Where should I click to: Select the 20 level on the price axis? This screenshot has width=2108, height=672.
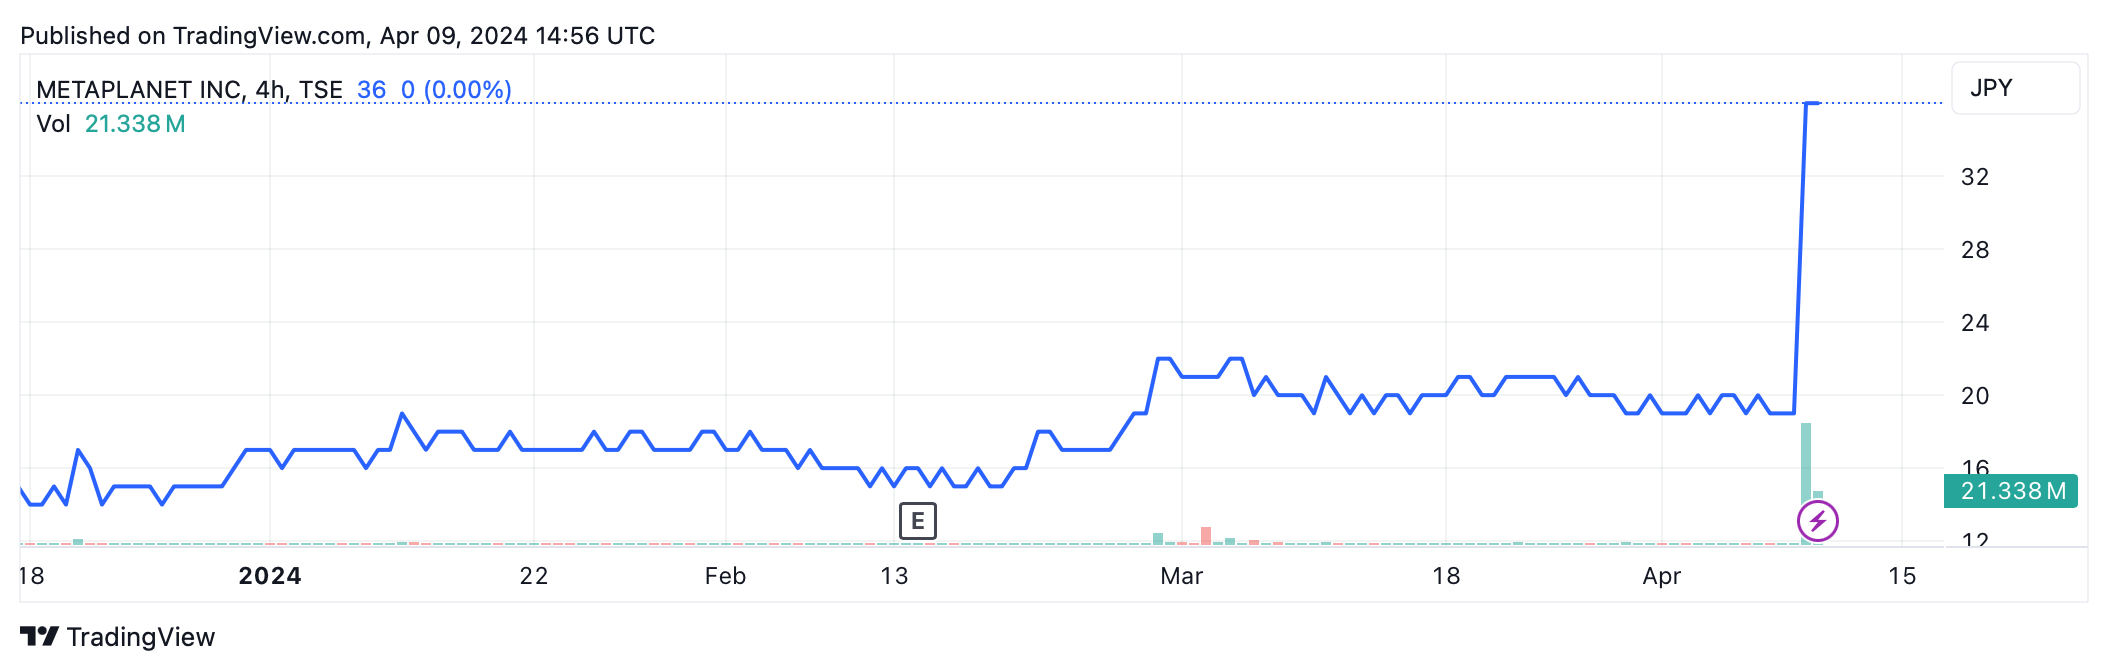(1975, 396)
